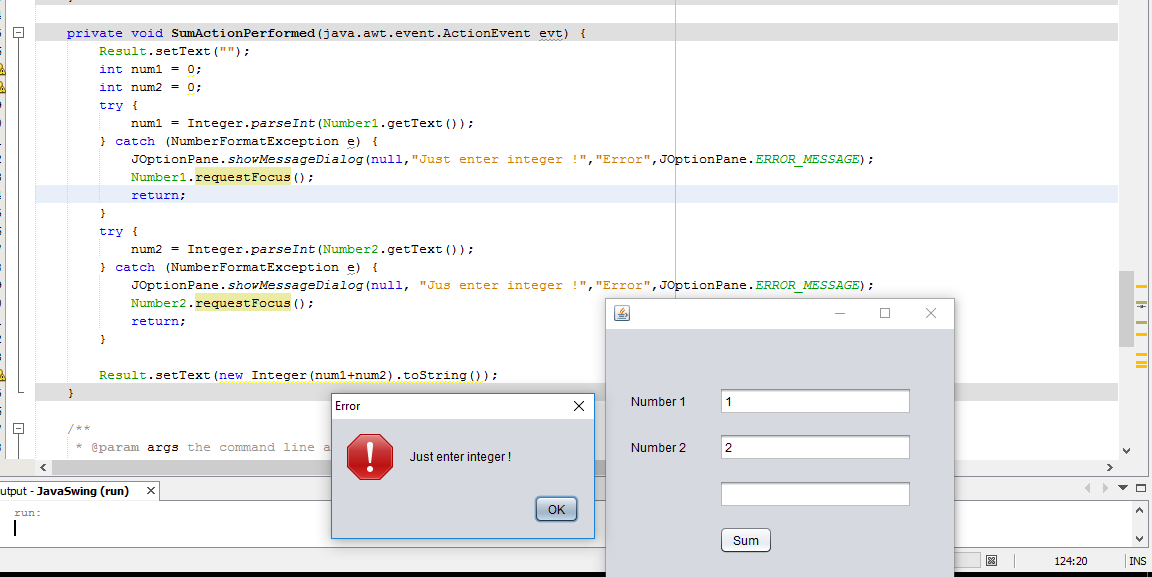Click the next-message arrow in Output toolbar
The image size is (1152, 577).
point(1105,488)
